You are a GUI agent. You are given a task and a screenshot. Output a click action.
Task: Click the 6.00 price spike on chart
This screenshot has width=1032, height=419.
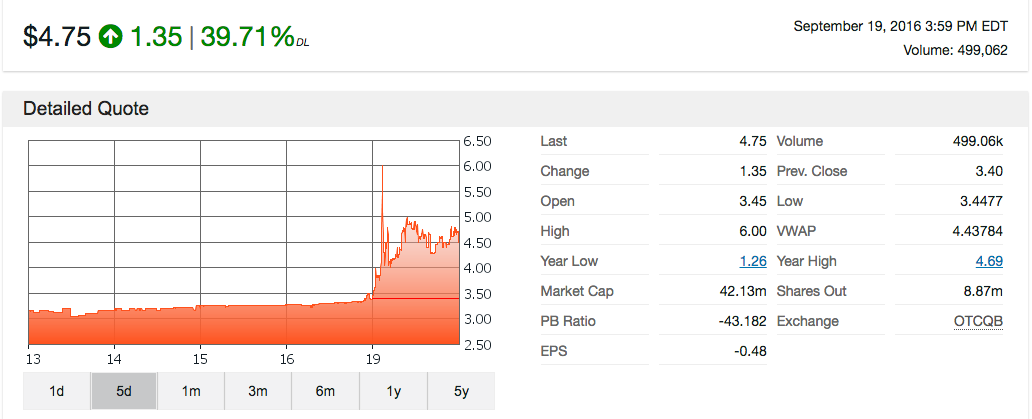pos(383,168)
